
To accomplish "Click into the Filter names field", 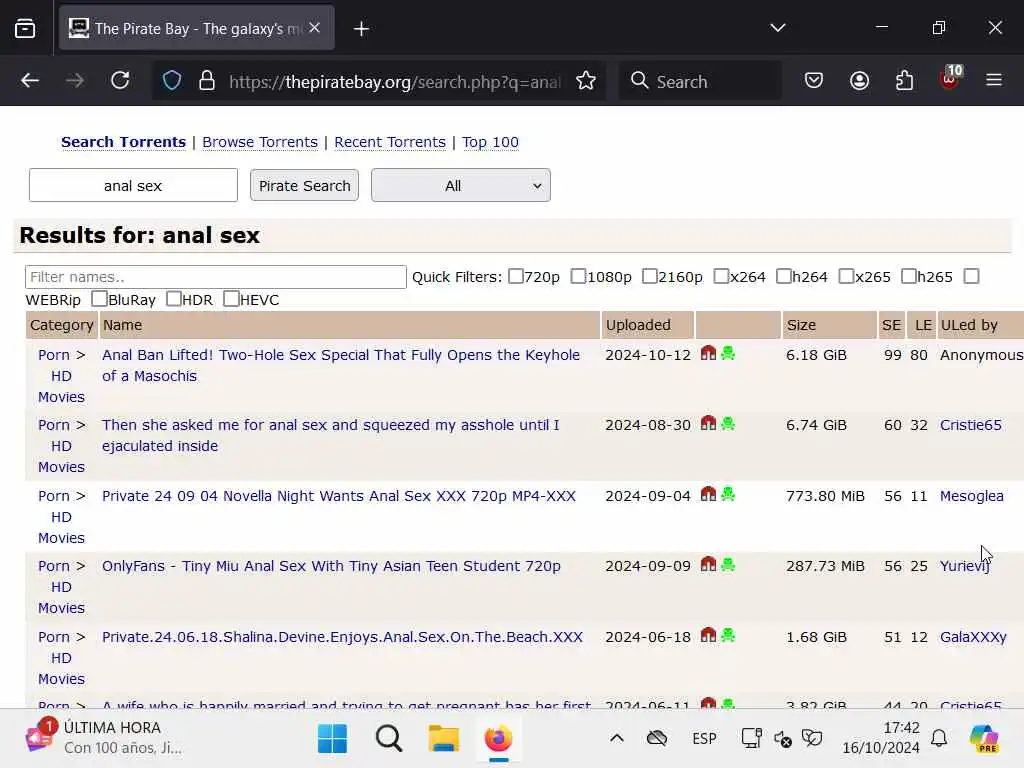I will [x=216, y=277].
